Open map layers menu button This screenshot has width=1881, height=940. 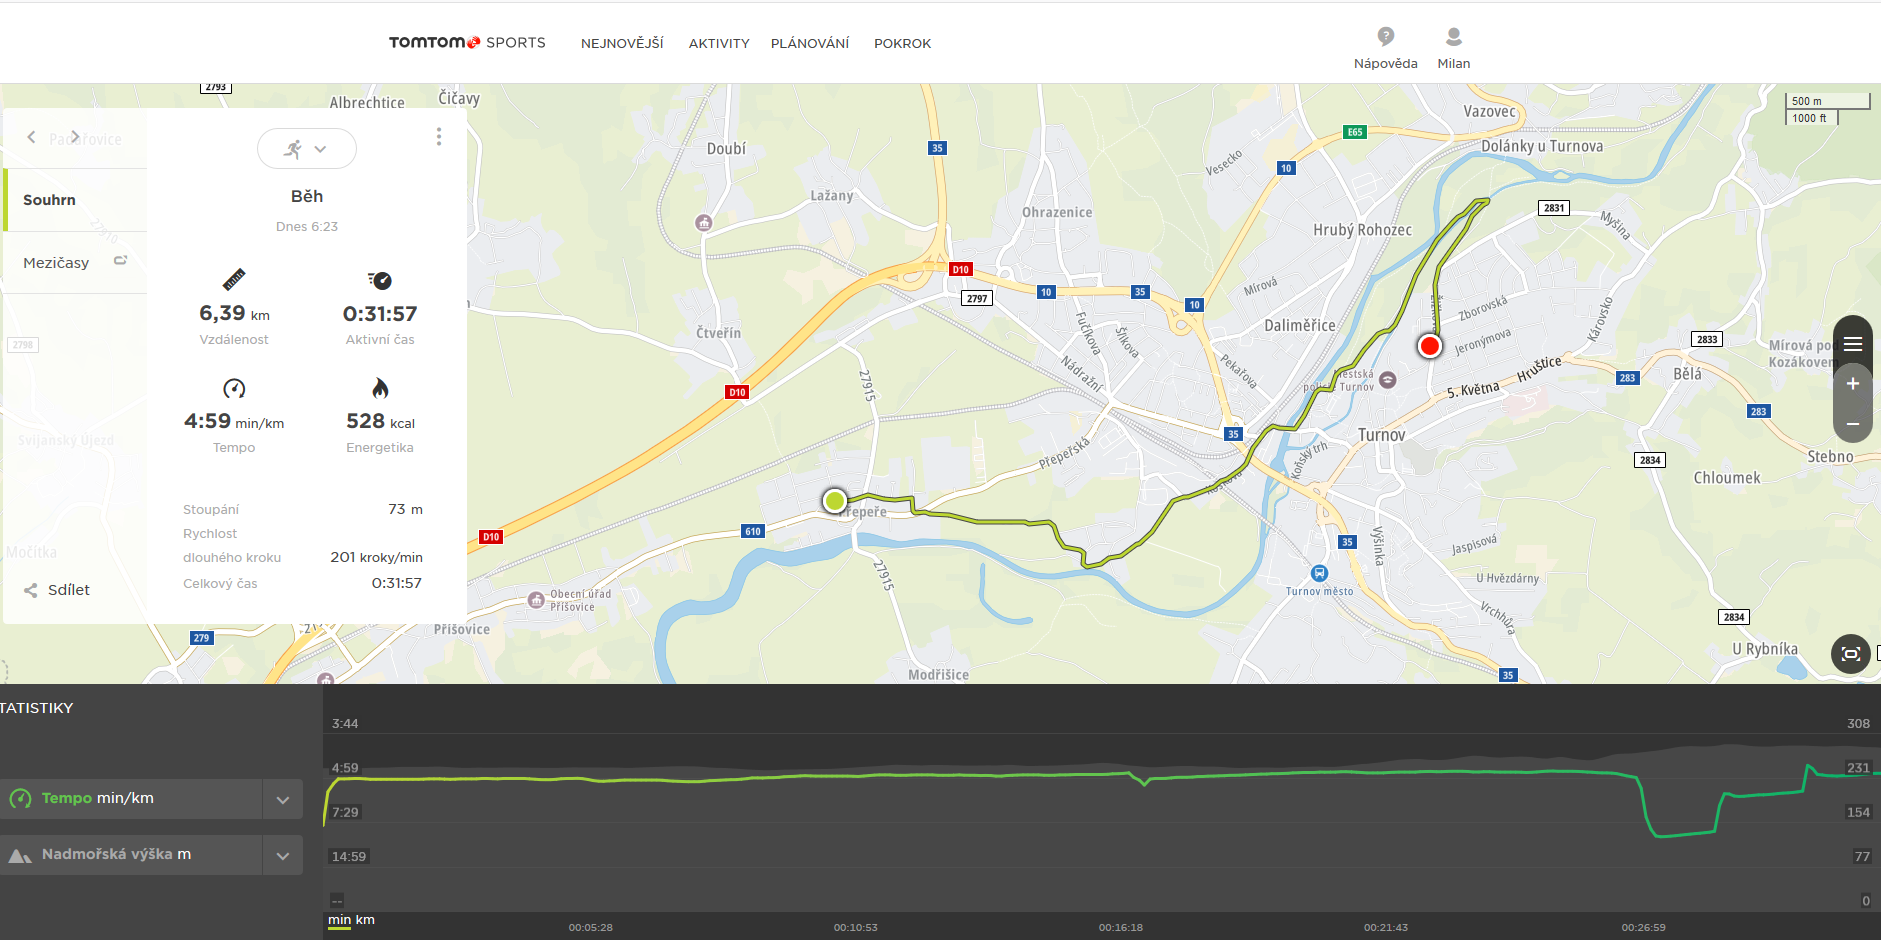tap(1853, 344)
